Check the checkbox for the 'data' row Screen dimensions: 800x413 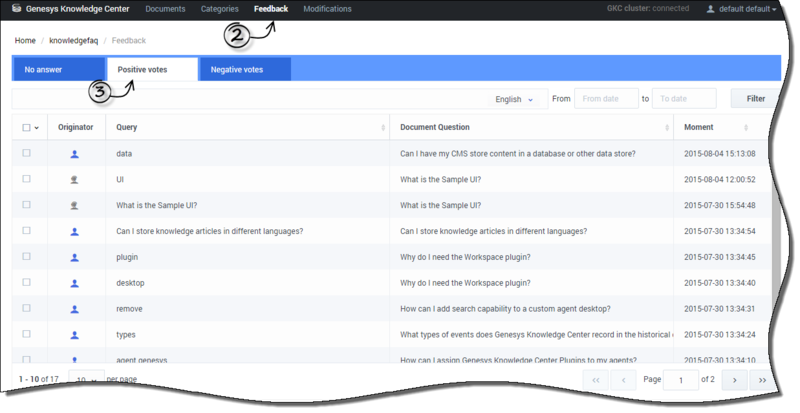27,153
